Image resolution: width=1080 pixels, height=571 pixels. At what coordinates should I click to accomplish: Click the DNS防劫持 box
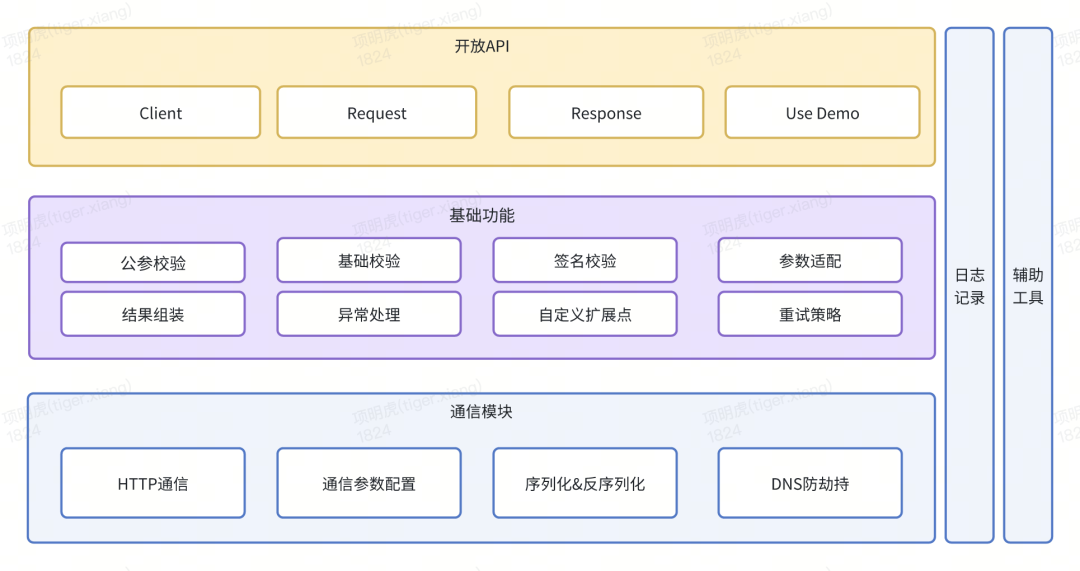[x=810, y=483]
